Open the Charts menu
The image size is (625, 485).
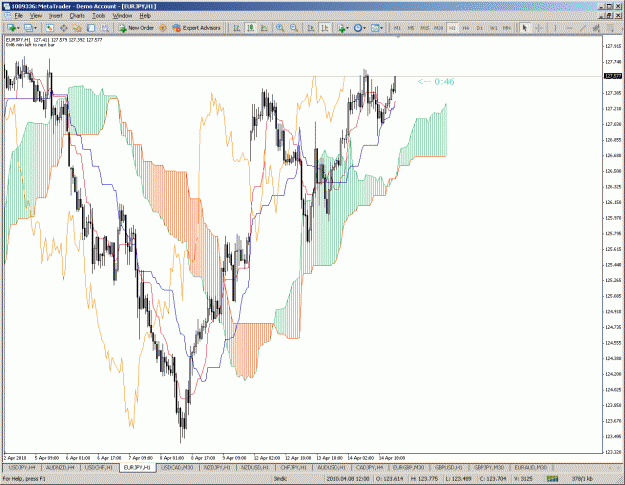[x=77, y=16]
